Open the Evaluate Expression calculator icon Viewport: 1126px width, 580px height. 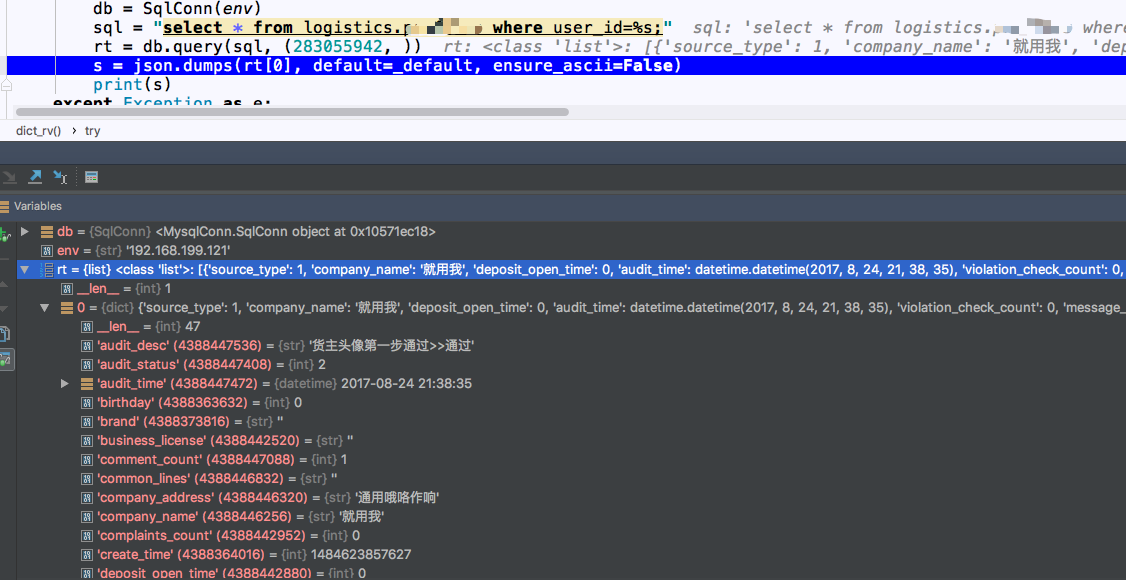pyautogui.click(x=90, y=177)
